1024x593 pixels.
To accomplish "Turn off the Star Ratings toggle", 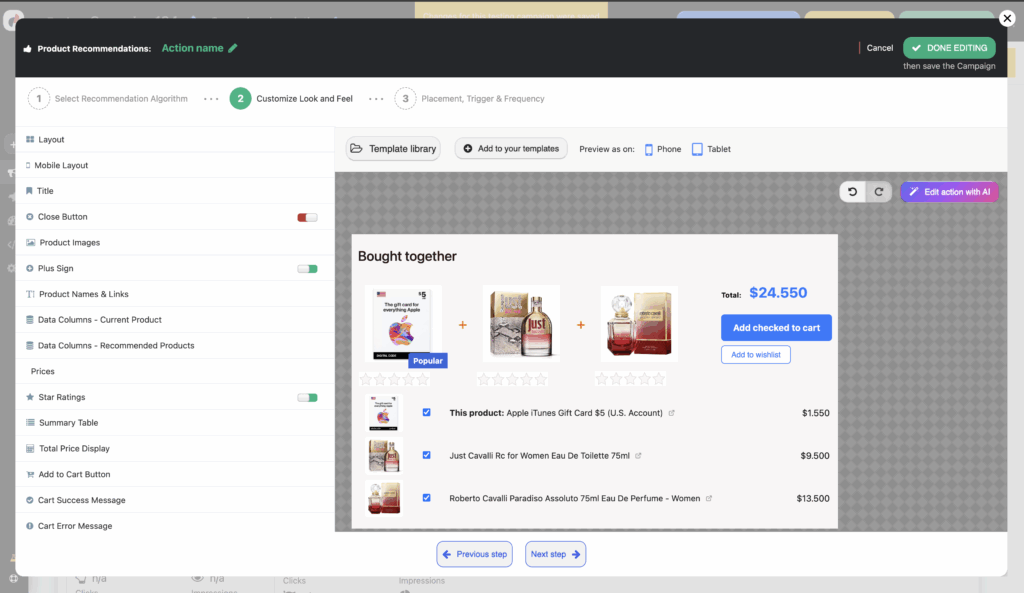I will (x=307, y=398).
